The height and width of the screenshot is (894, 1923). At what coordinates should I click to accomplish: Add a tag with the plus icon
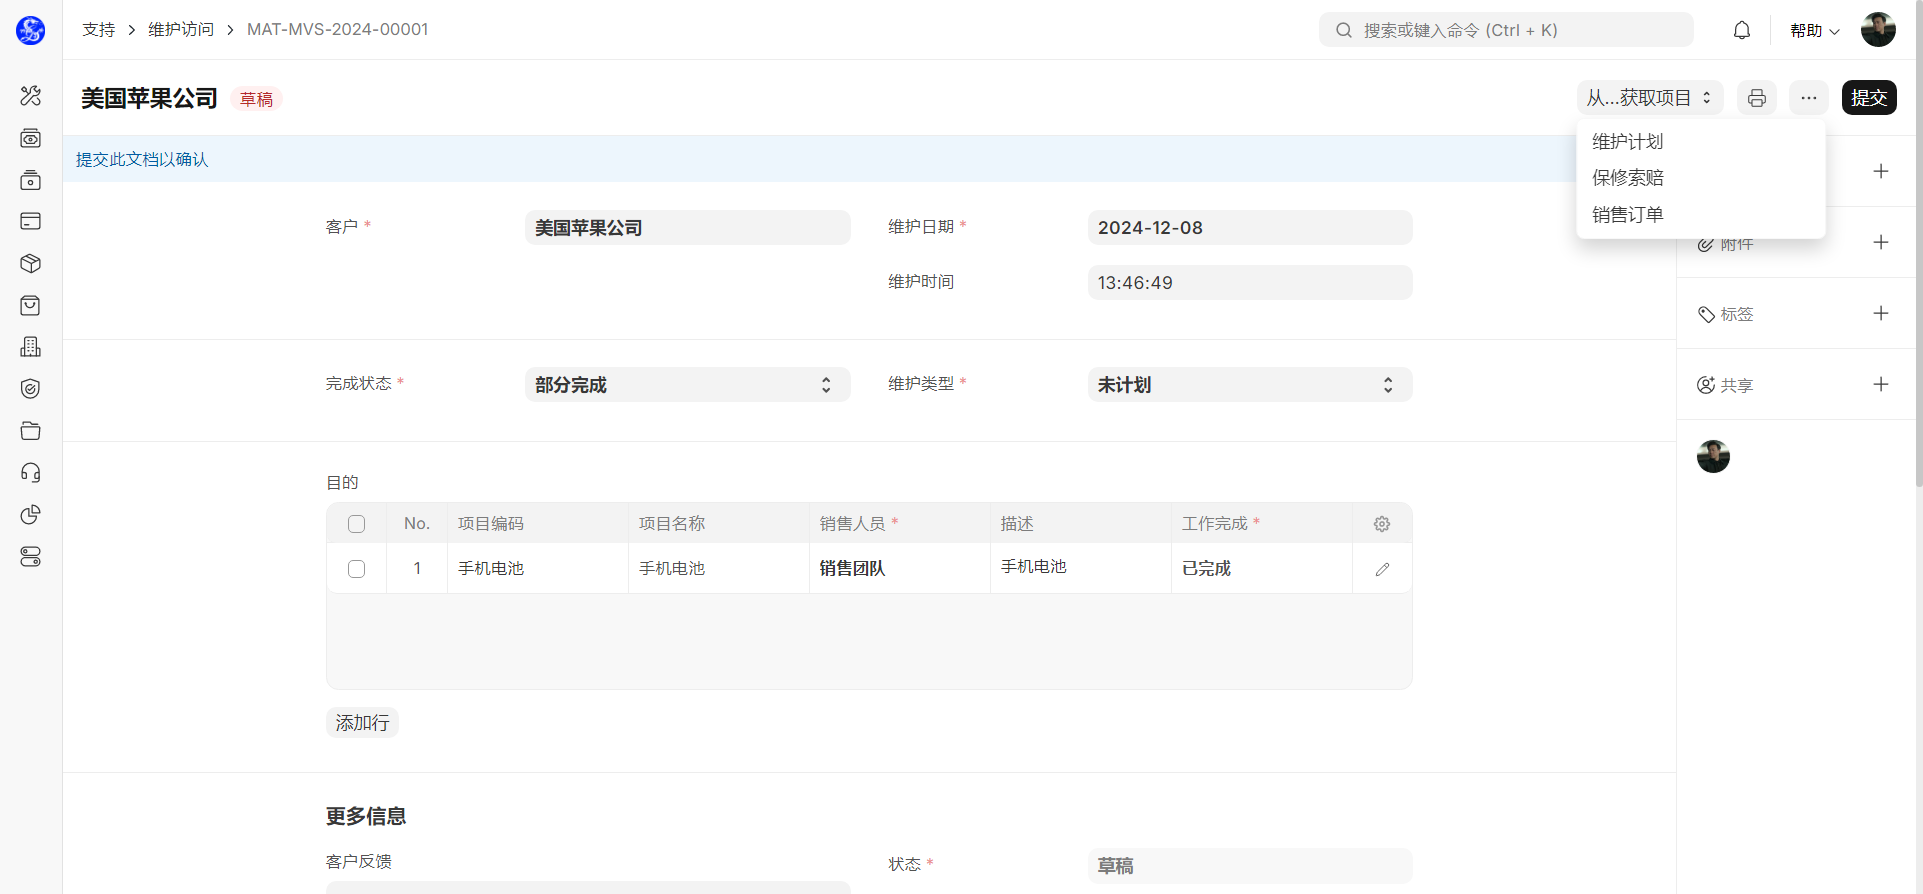coord(1881,314)
